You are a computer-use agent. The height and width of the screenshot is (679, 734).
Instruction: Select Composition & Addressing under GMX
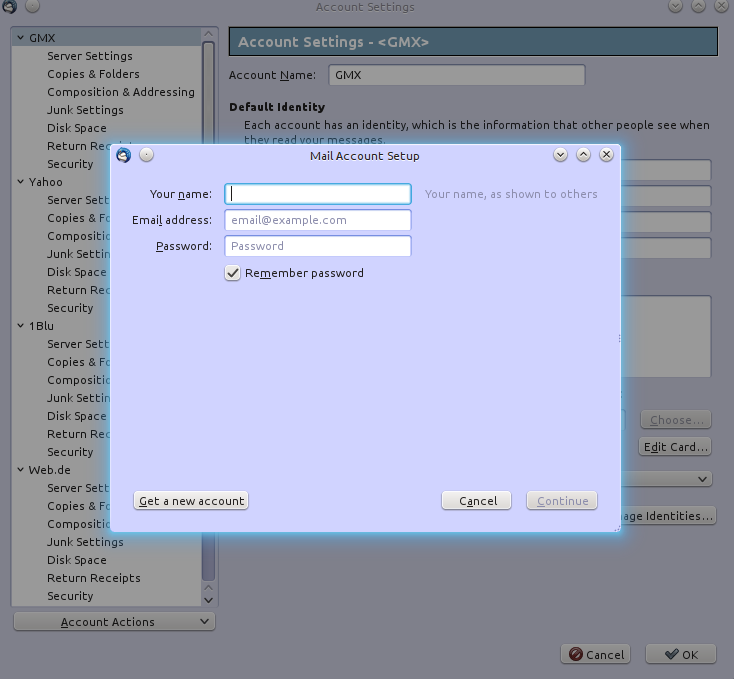pos(121,92)
